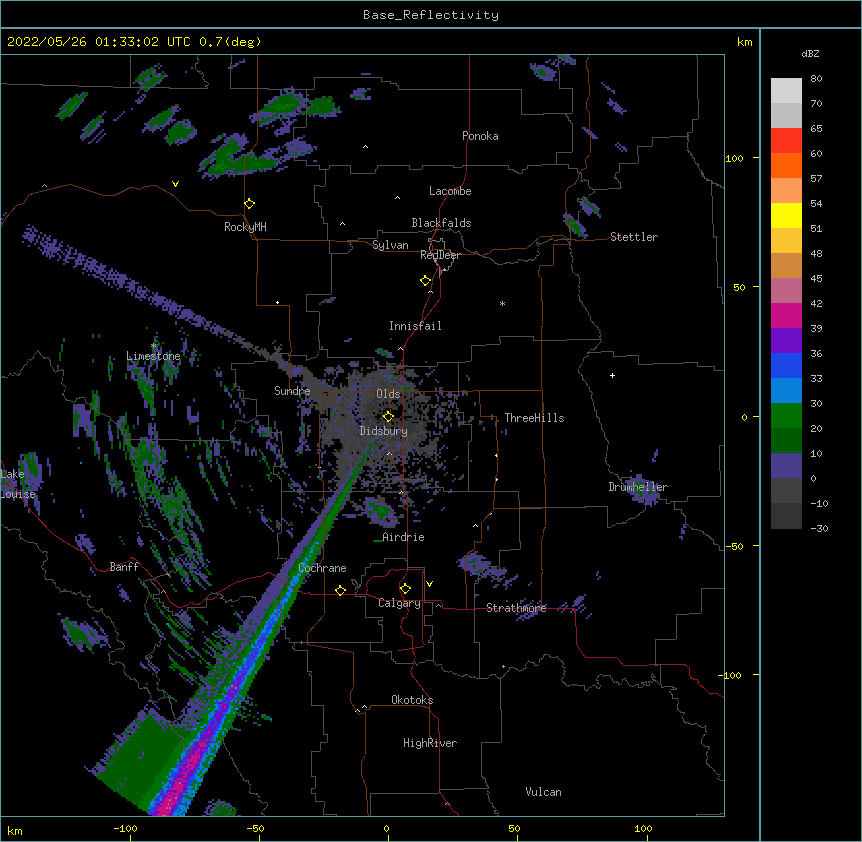The image size is (862, 842).
Task: Click the HighRiver city label
Action: pyautogui.click(x=430, y=743)
